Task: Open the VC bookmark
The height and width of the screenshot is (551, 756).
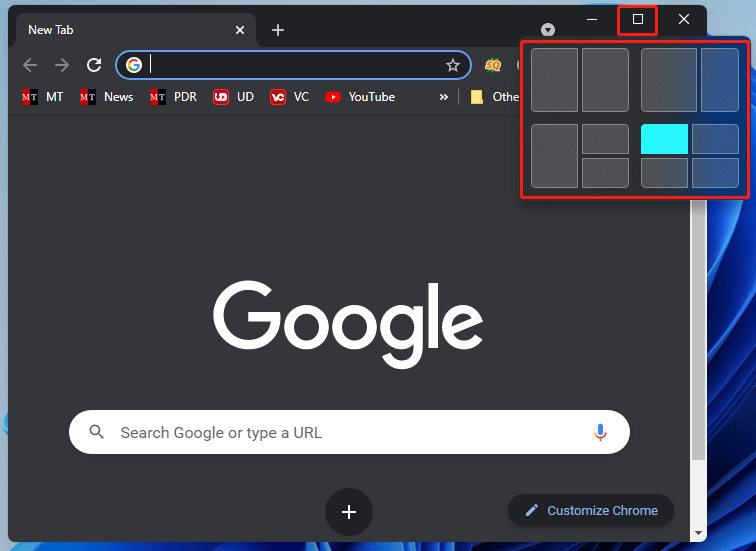Action: (x=289, y=97)
